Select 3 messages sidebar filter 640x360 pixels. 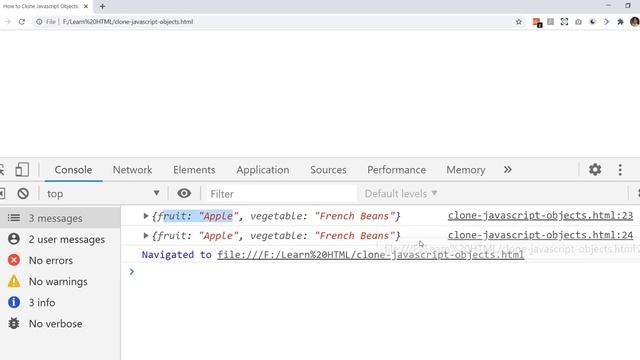[60, 218]
